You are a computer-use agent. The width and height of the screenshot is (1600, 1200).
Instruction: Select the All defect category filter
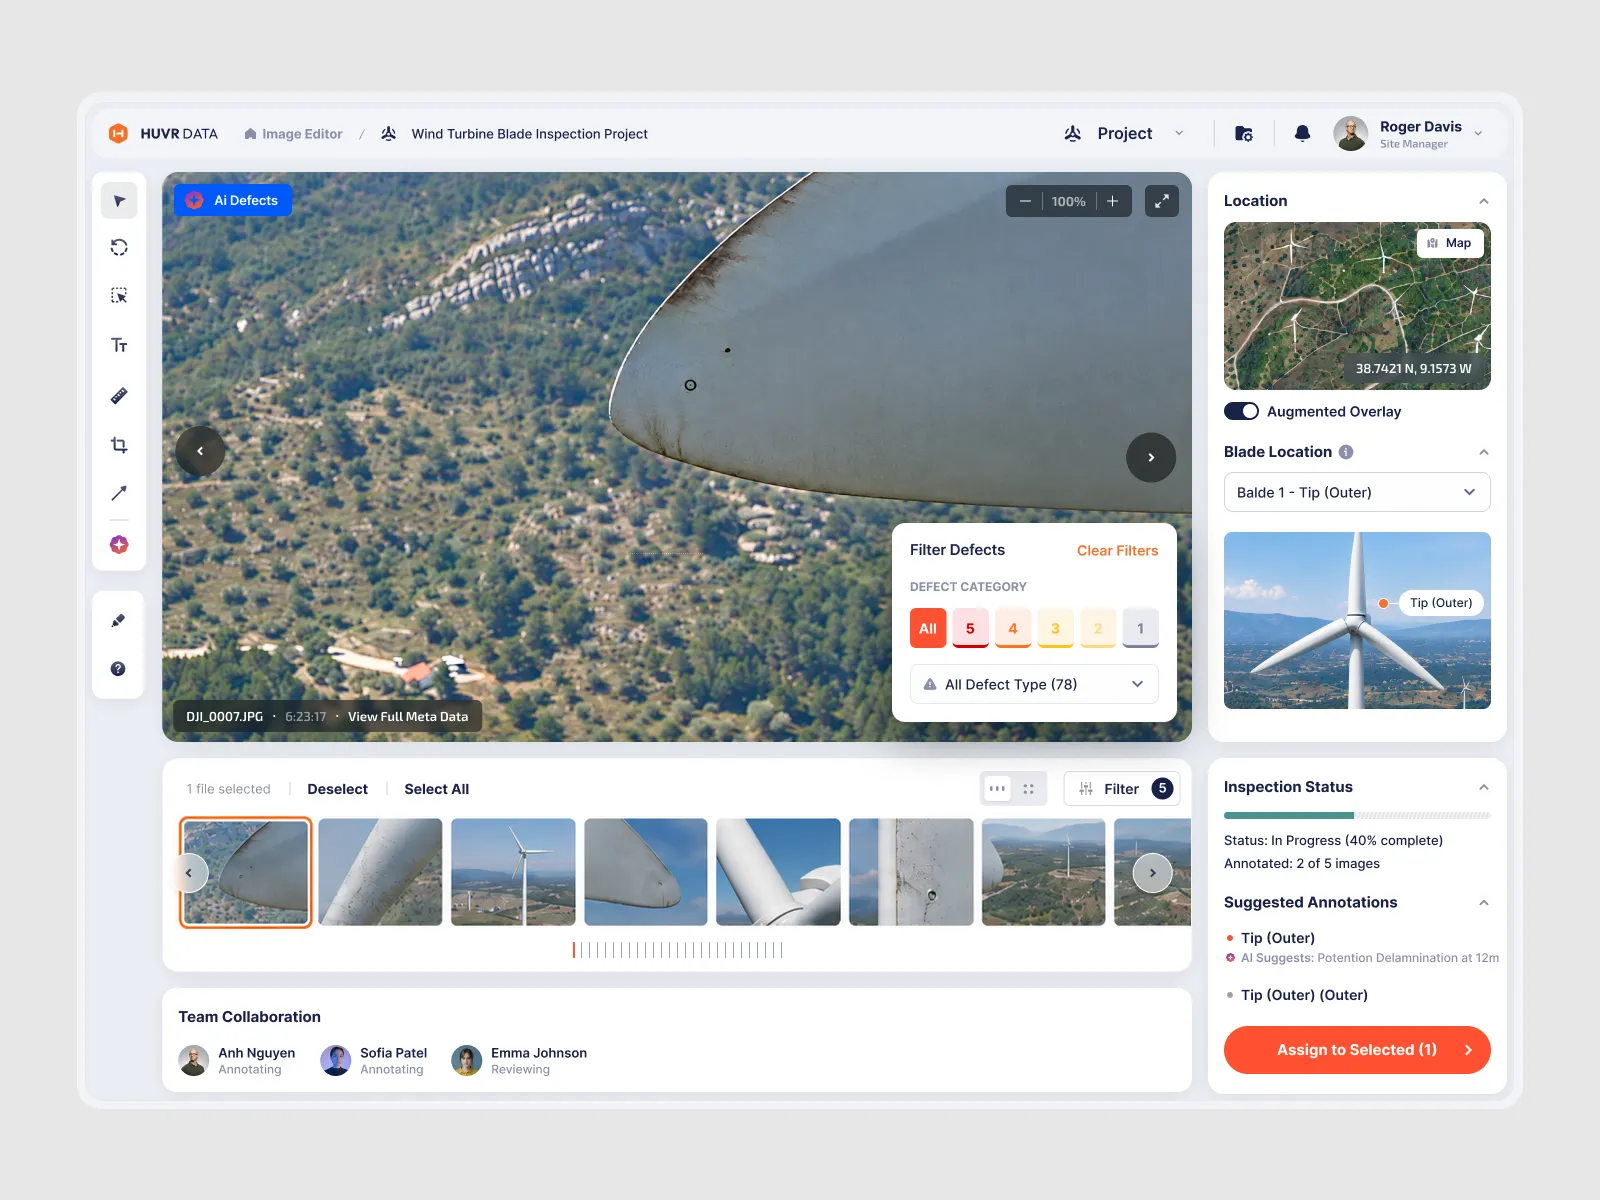pyautogui.click(x=928, y=628)
